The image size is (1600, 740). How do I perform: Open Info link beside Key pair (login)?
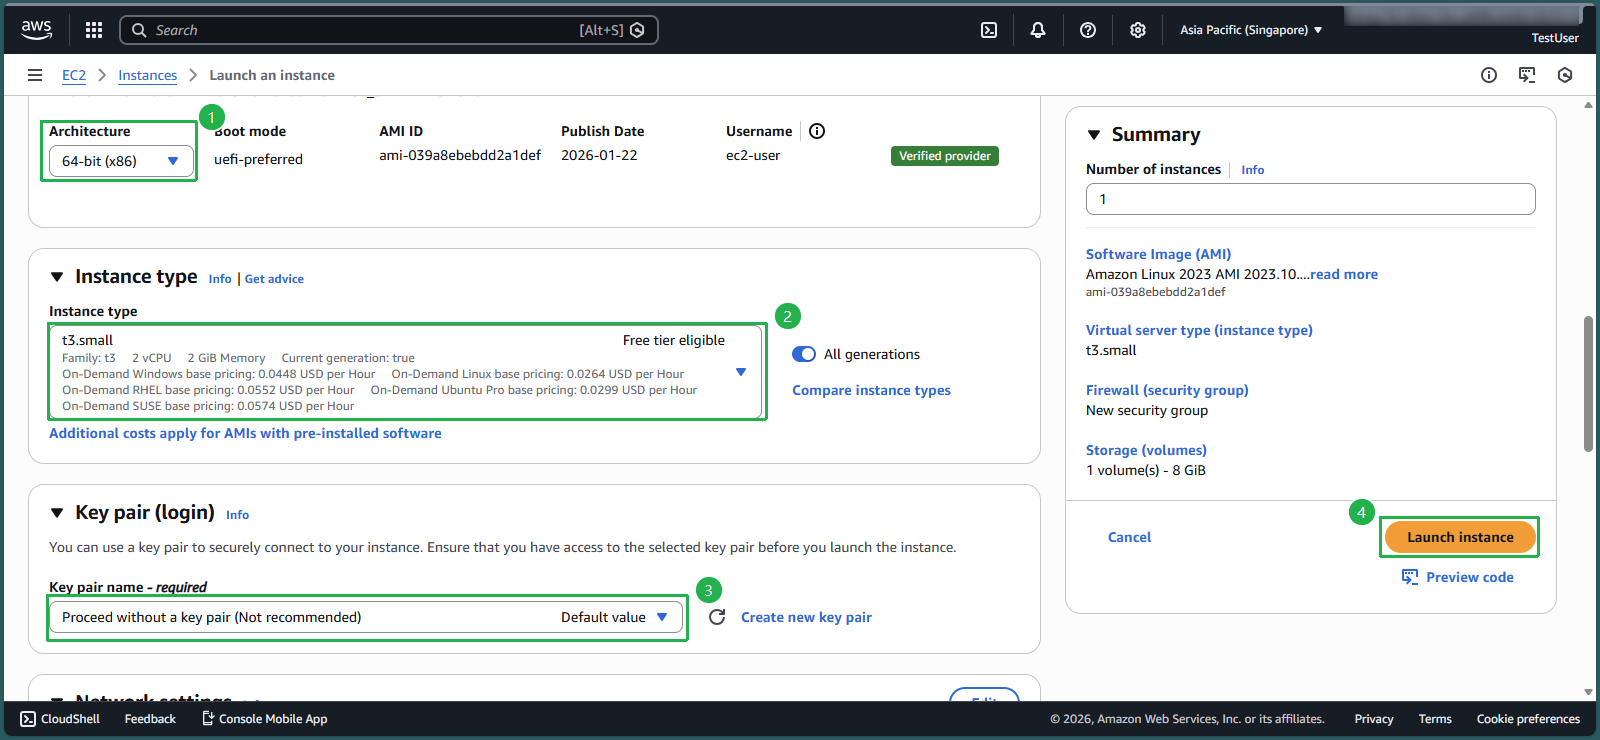click(237, 515)
